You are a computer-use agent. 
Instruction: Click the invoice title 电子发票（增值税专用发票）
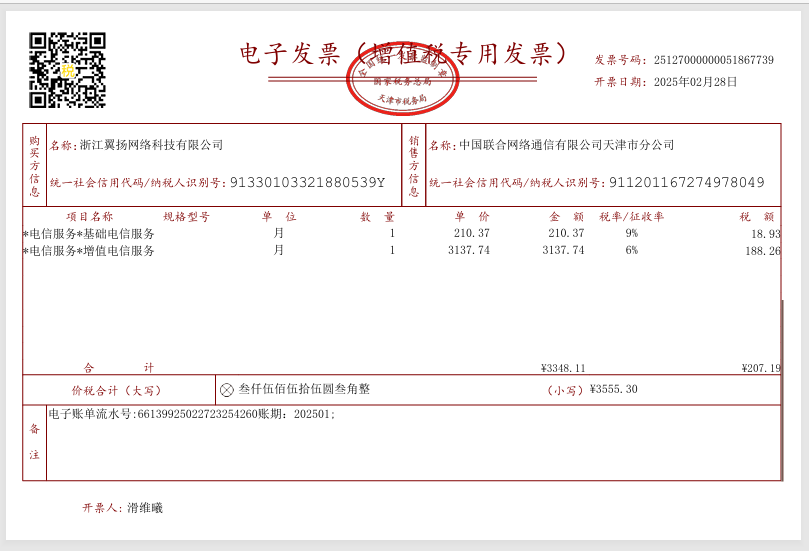(404, 54)
